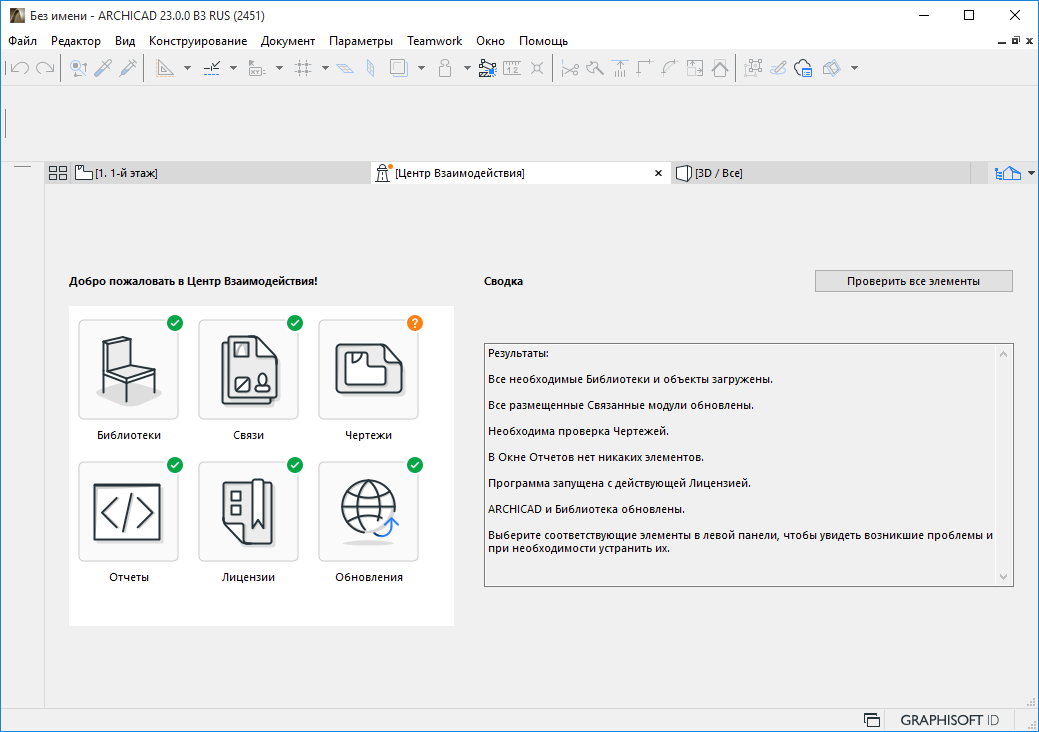1039x732 pixels.
Task: Open the Связи documents tile
Action: (248, 370)
